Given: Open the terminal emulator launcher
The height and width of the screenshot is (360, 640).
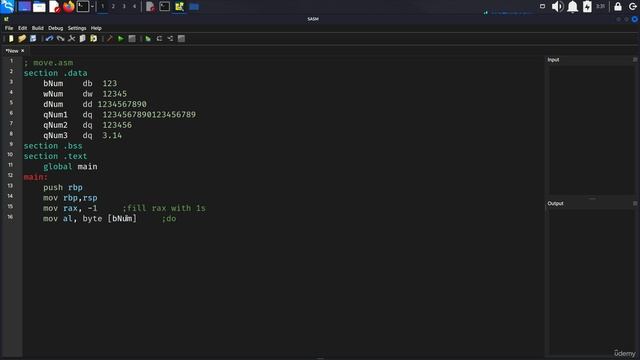Looking at the screenshot, I should (x=83, y=7).
